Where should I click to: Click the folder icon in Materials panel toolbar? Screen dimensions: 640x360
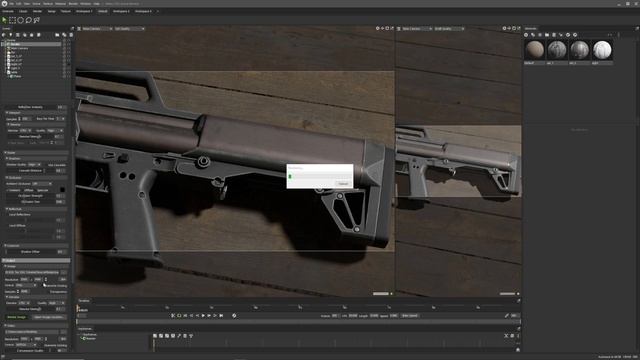547,35
